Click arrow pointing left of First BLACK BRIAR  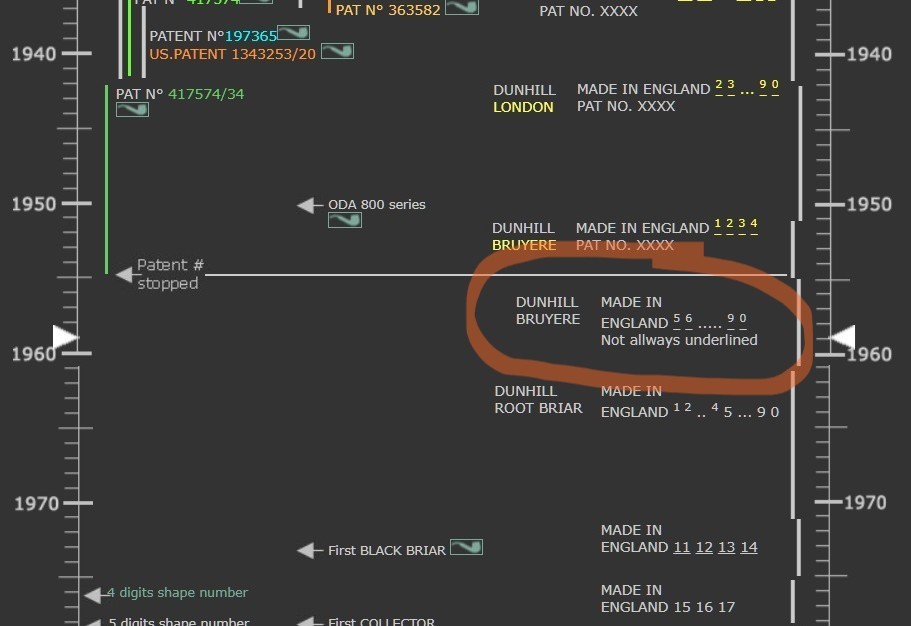[x=308, y=550]
